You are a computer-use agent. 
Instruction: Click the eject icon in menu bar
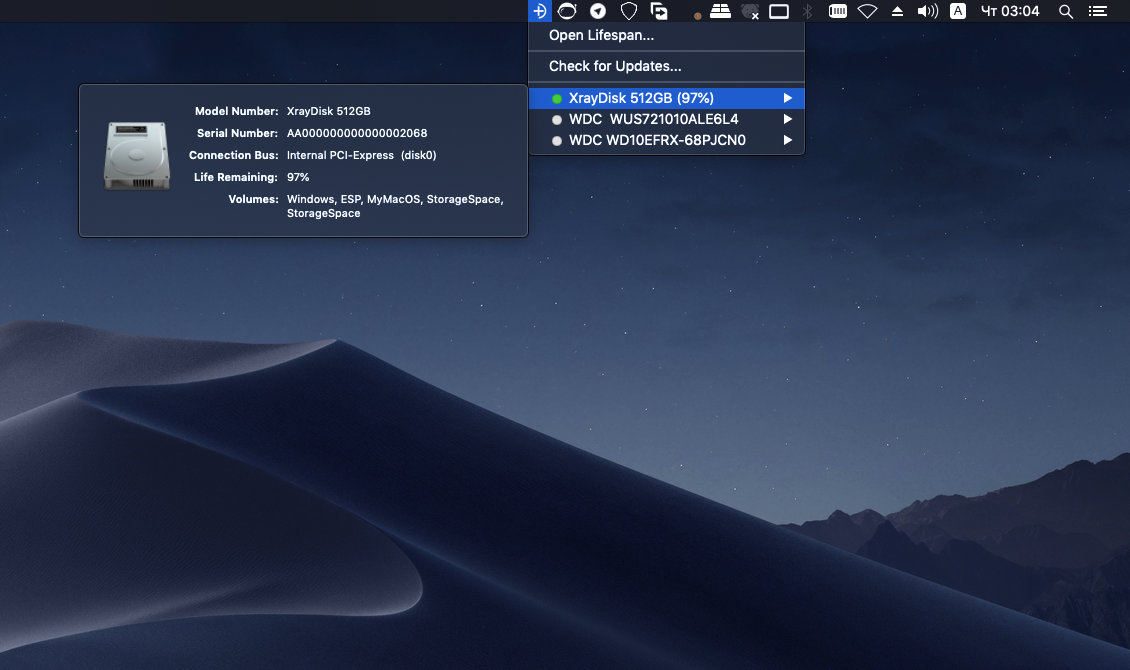[x=897, y=11]
